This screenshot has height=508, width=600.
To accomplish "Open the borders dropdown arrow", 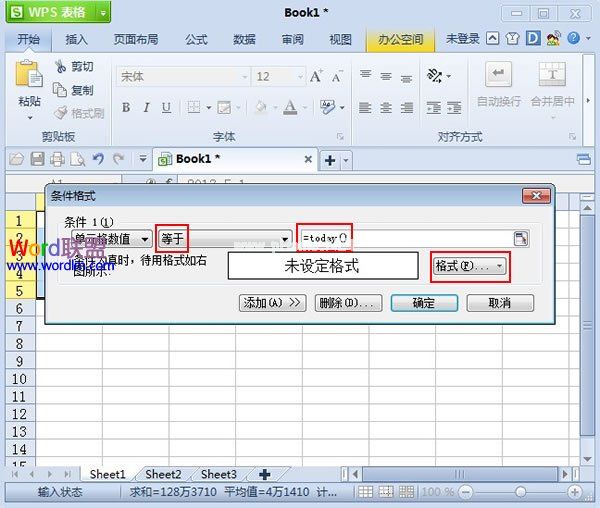I will [209, 108].
